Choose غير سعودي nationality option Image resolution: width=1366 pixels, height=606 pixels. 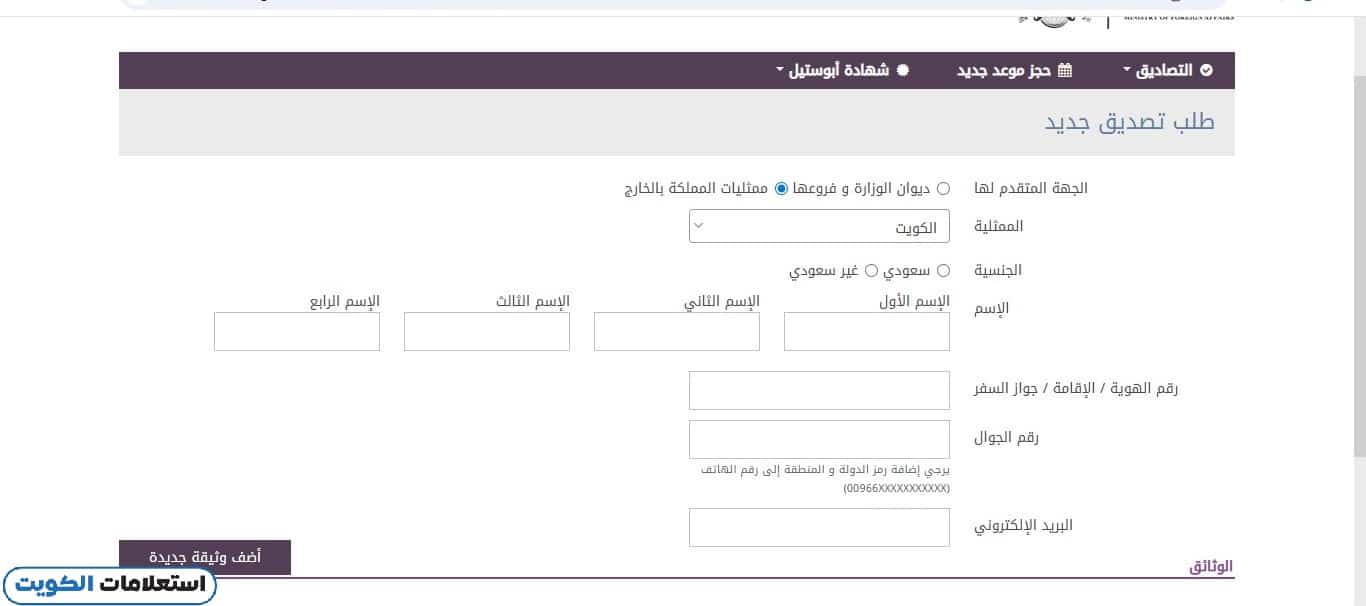point(870,270)
